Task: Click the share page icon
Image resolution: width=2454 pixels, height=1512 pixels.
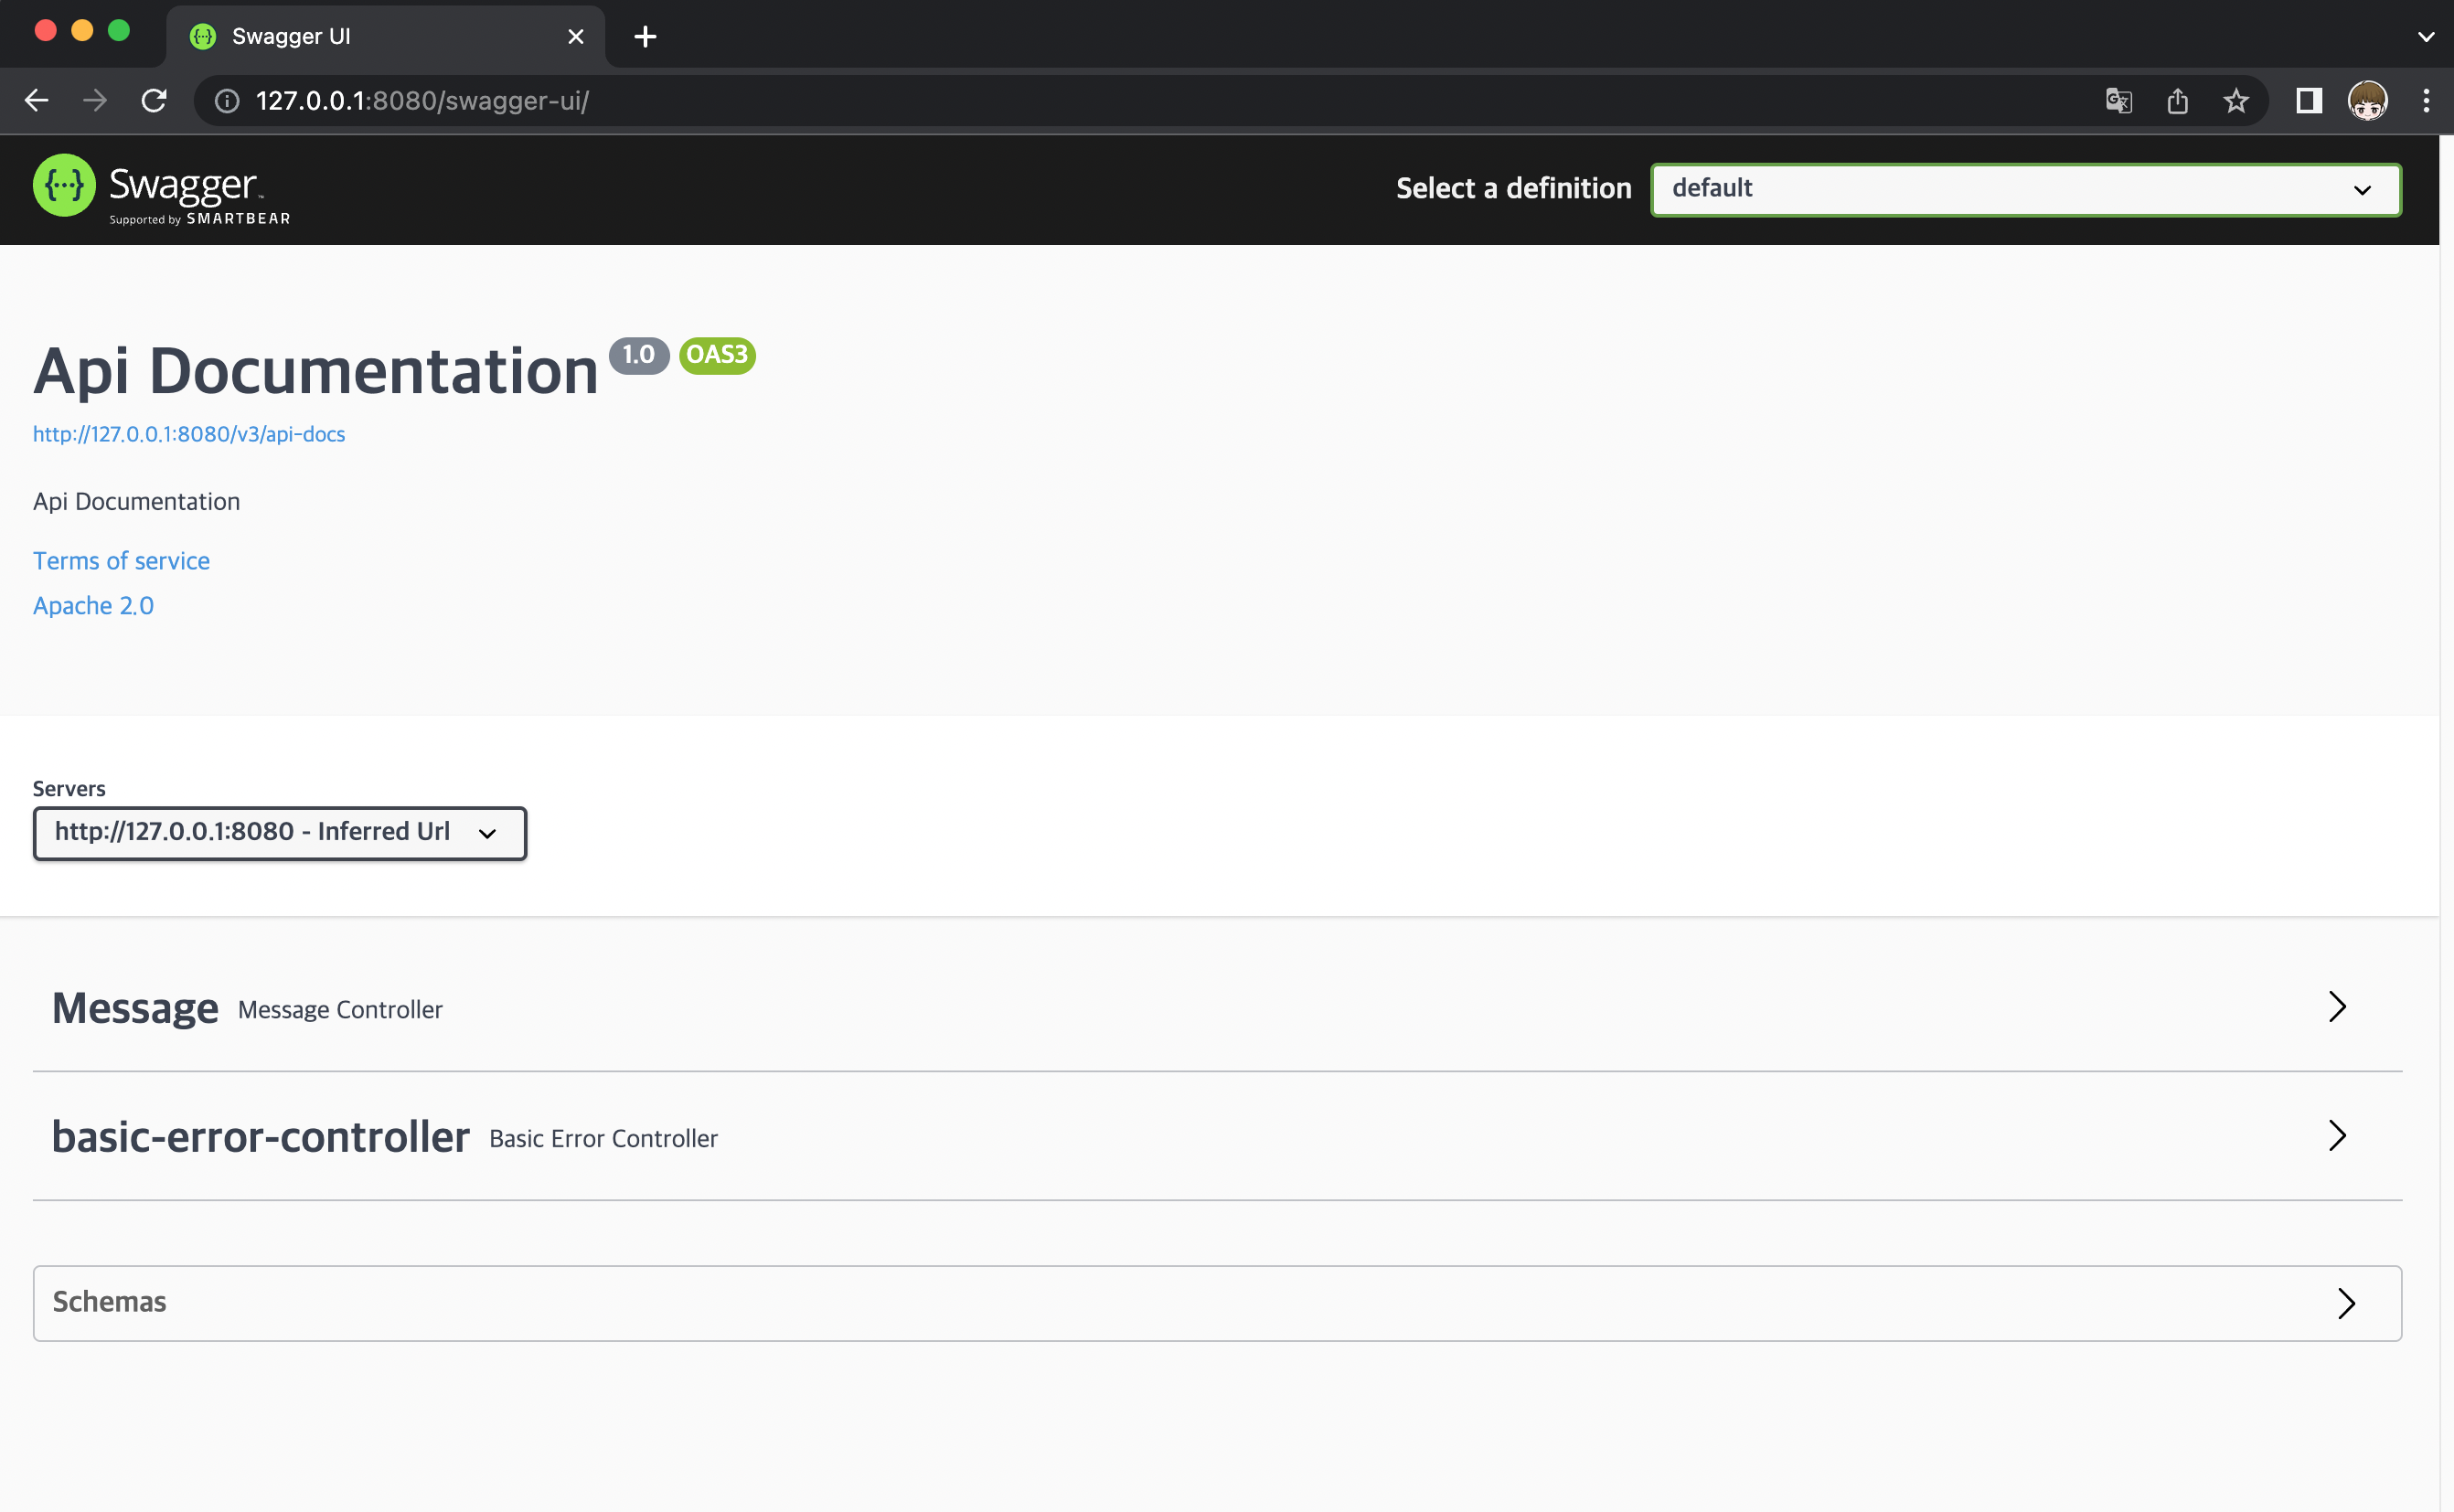Action: point(2178,101)
